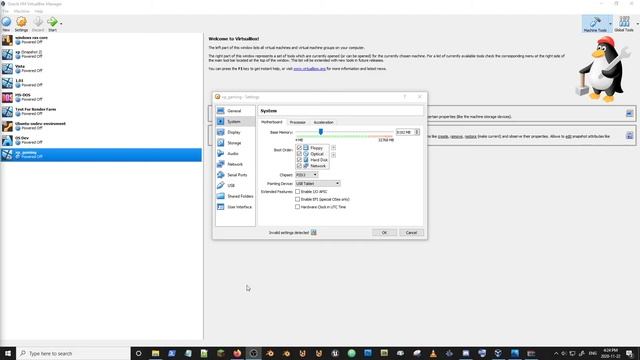Open Start button dropdown arrow
The height and width of the screenshot is (360, 640).
coord(61,24)
